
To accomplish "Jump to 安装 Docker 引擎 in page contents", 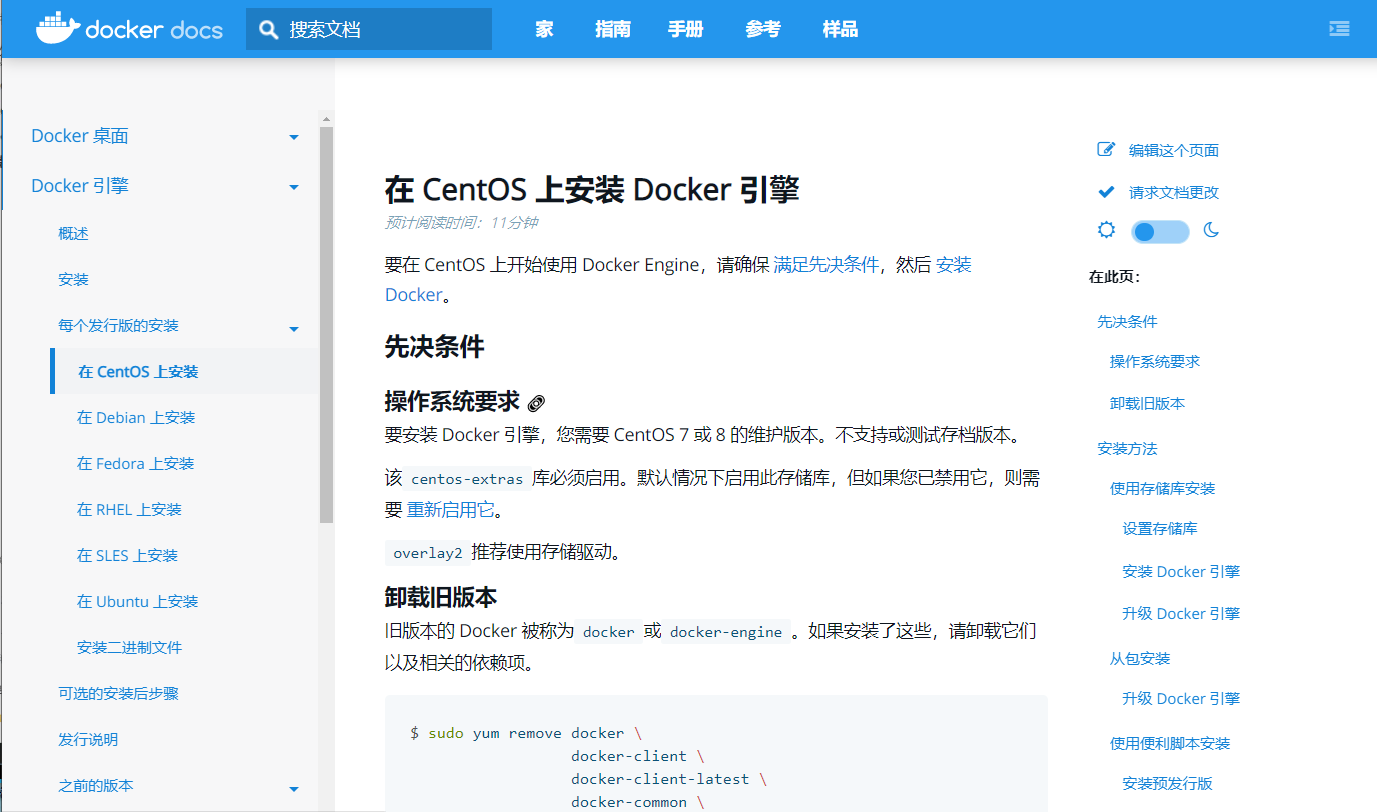I will coord(1181,571).
